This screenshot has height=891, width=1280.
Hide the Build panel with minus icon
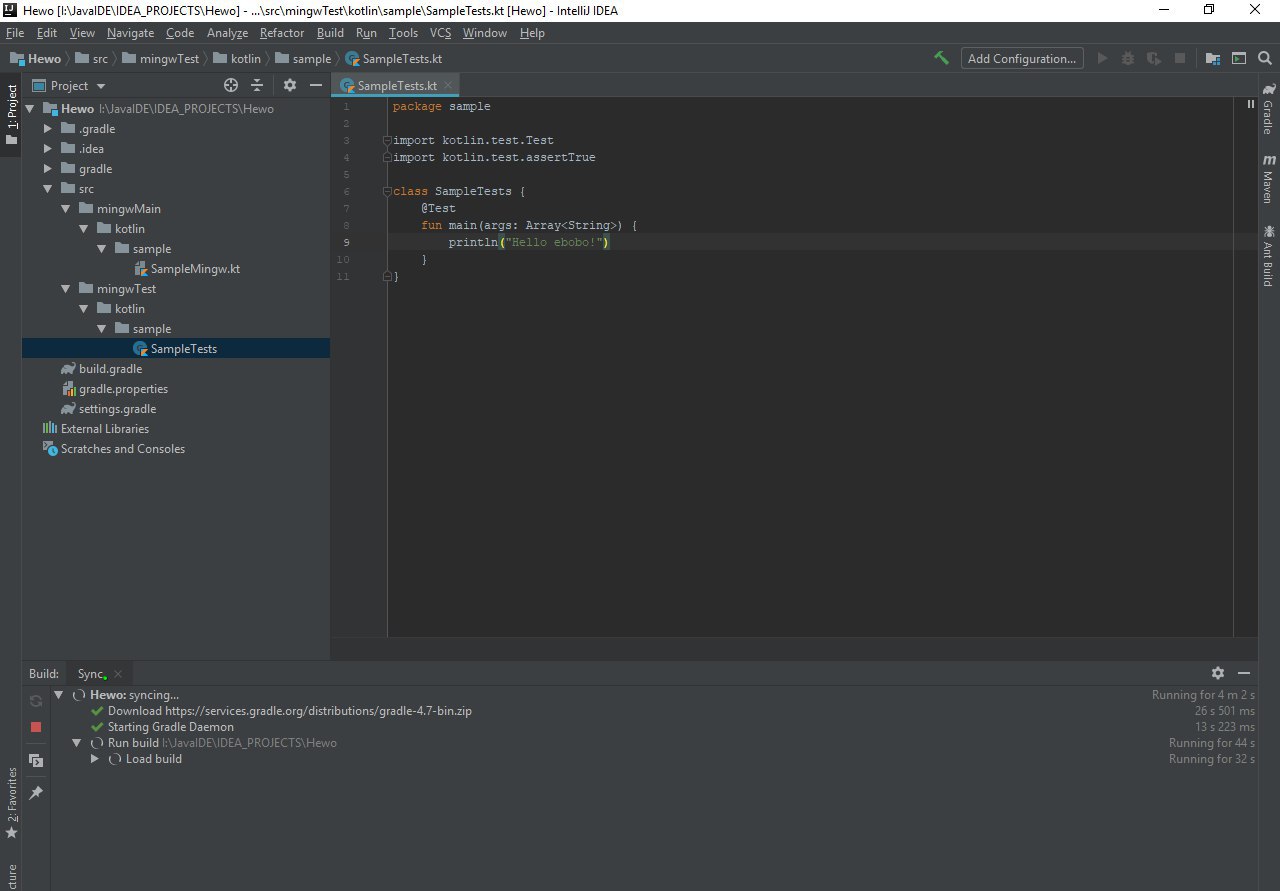click(1244, 673)
